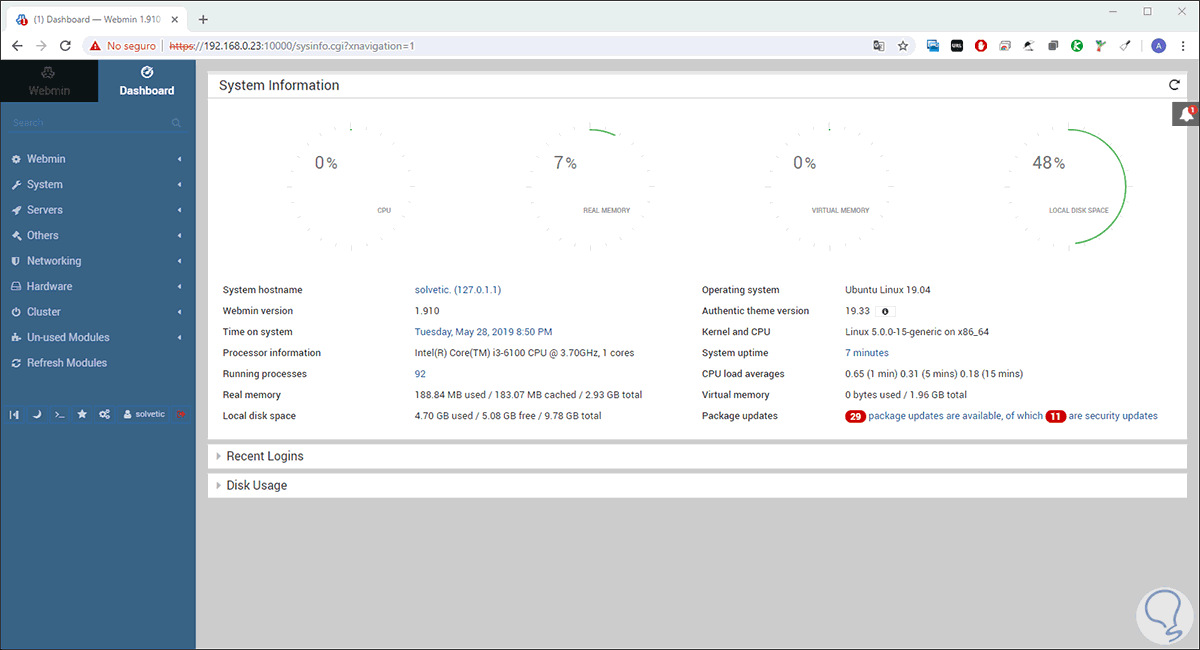Viewport: 1200px width, 650px height.
Task: Click the Real Memory 7% gauge
Action: click(x=590, y=187)
